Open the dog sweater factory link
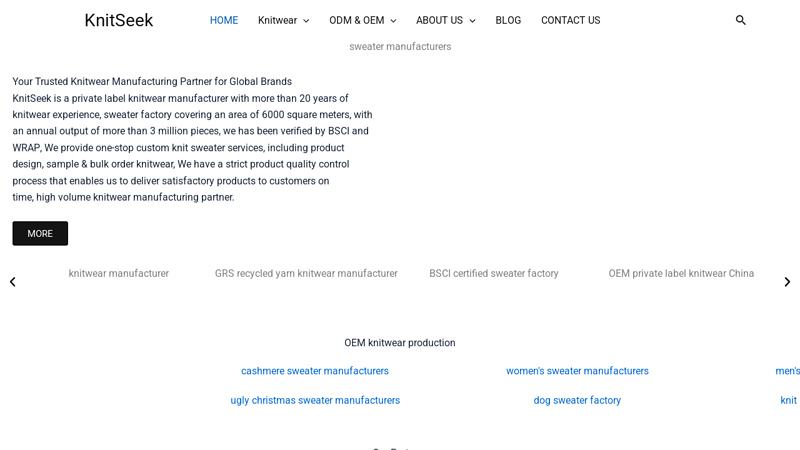 [x=577, y=400]
